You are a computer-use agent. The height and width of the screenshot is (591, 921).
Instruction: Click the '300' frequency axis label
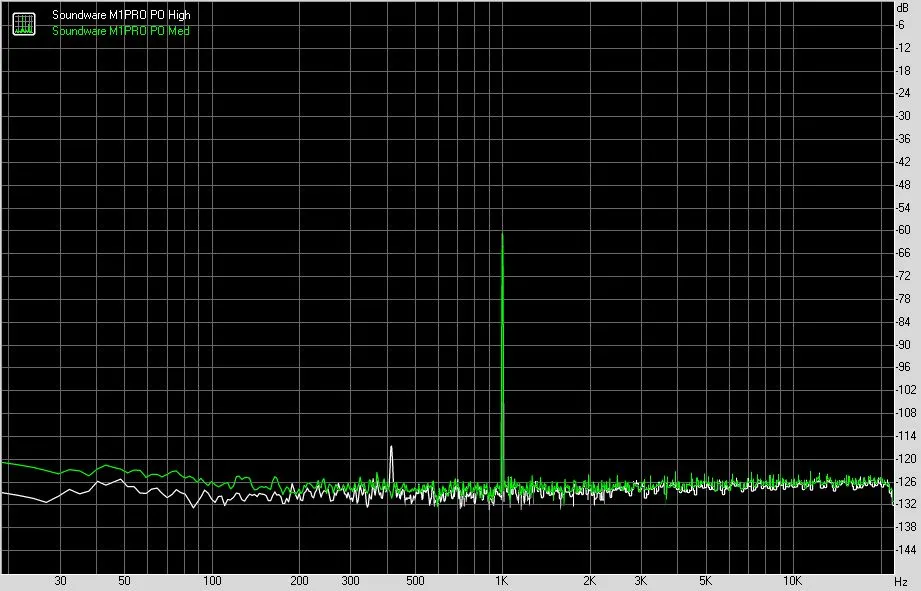(x=350, y=581)
